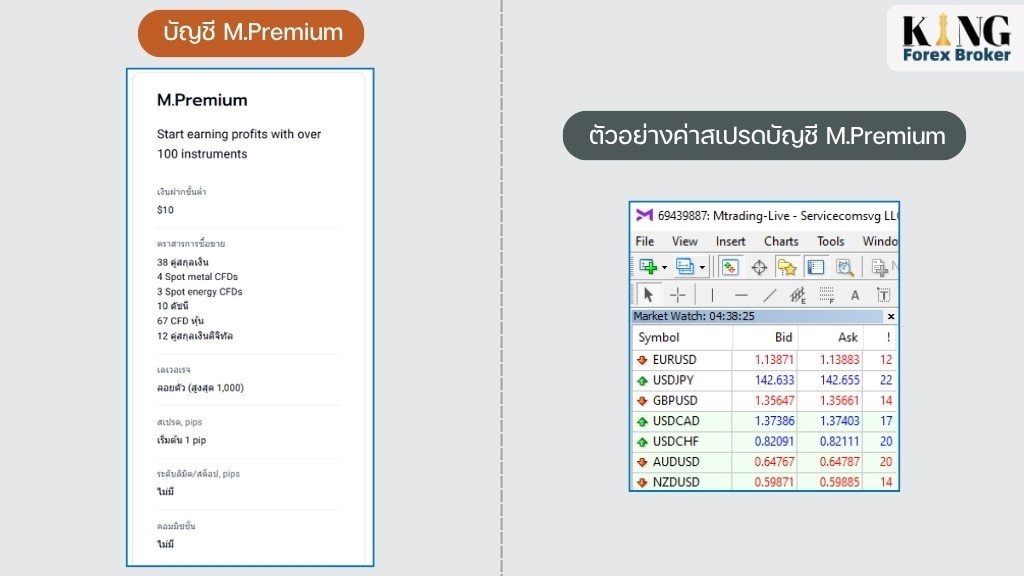Open the Data Window crosshair-target icon
This screenshot has width=1024, height=576.
tap(759, 267)
